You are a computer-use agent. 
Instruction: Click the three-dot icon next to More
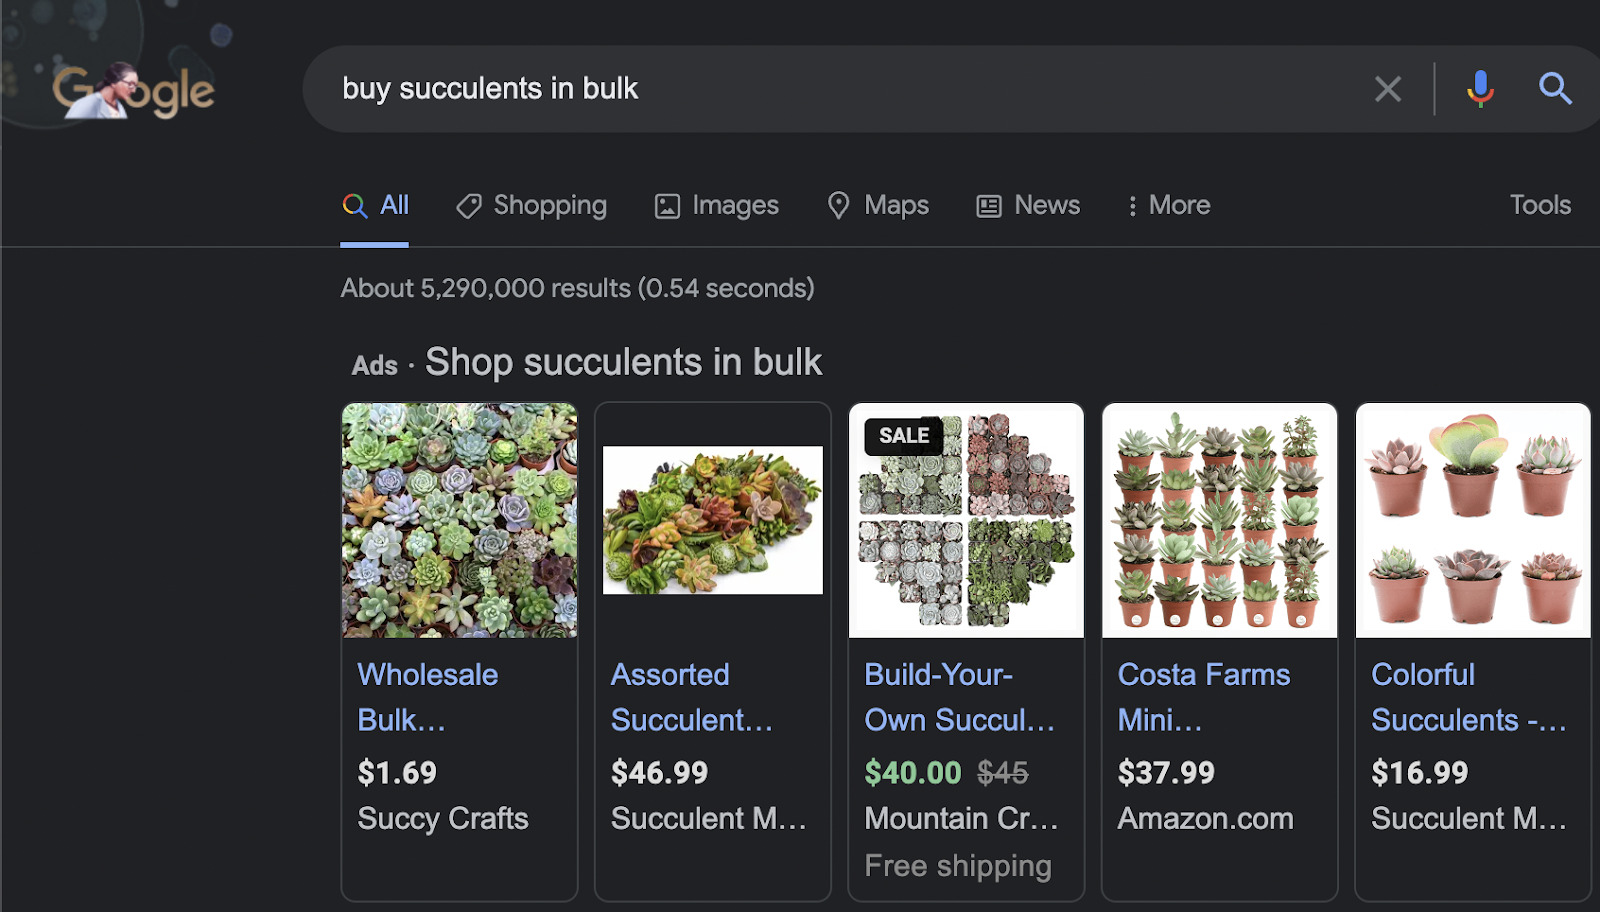tap(1131, 205)
